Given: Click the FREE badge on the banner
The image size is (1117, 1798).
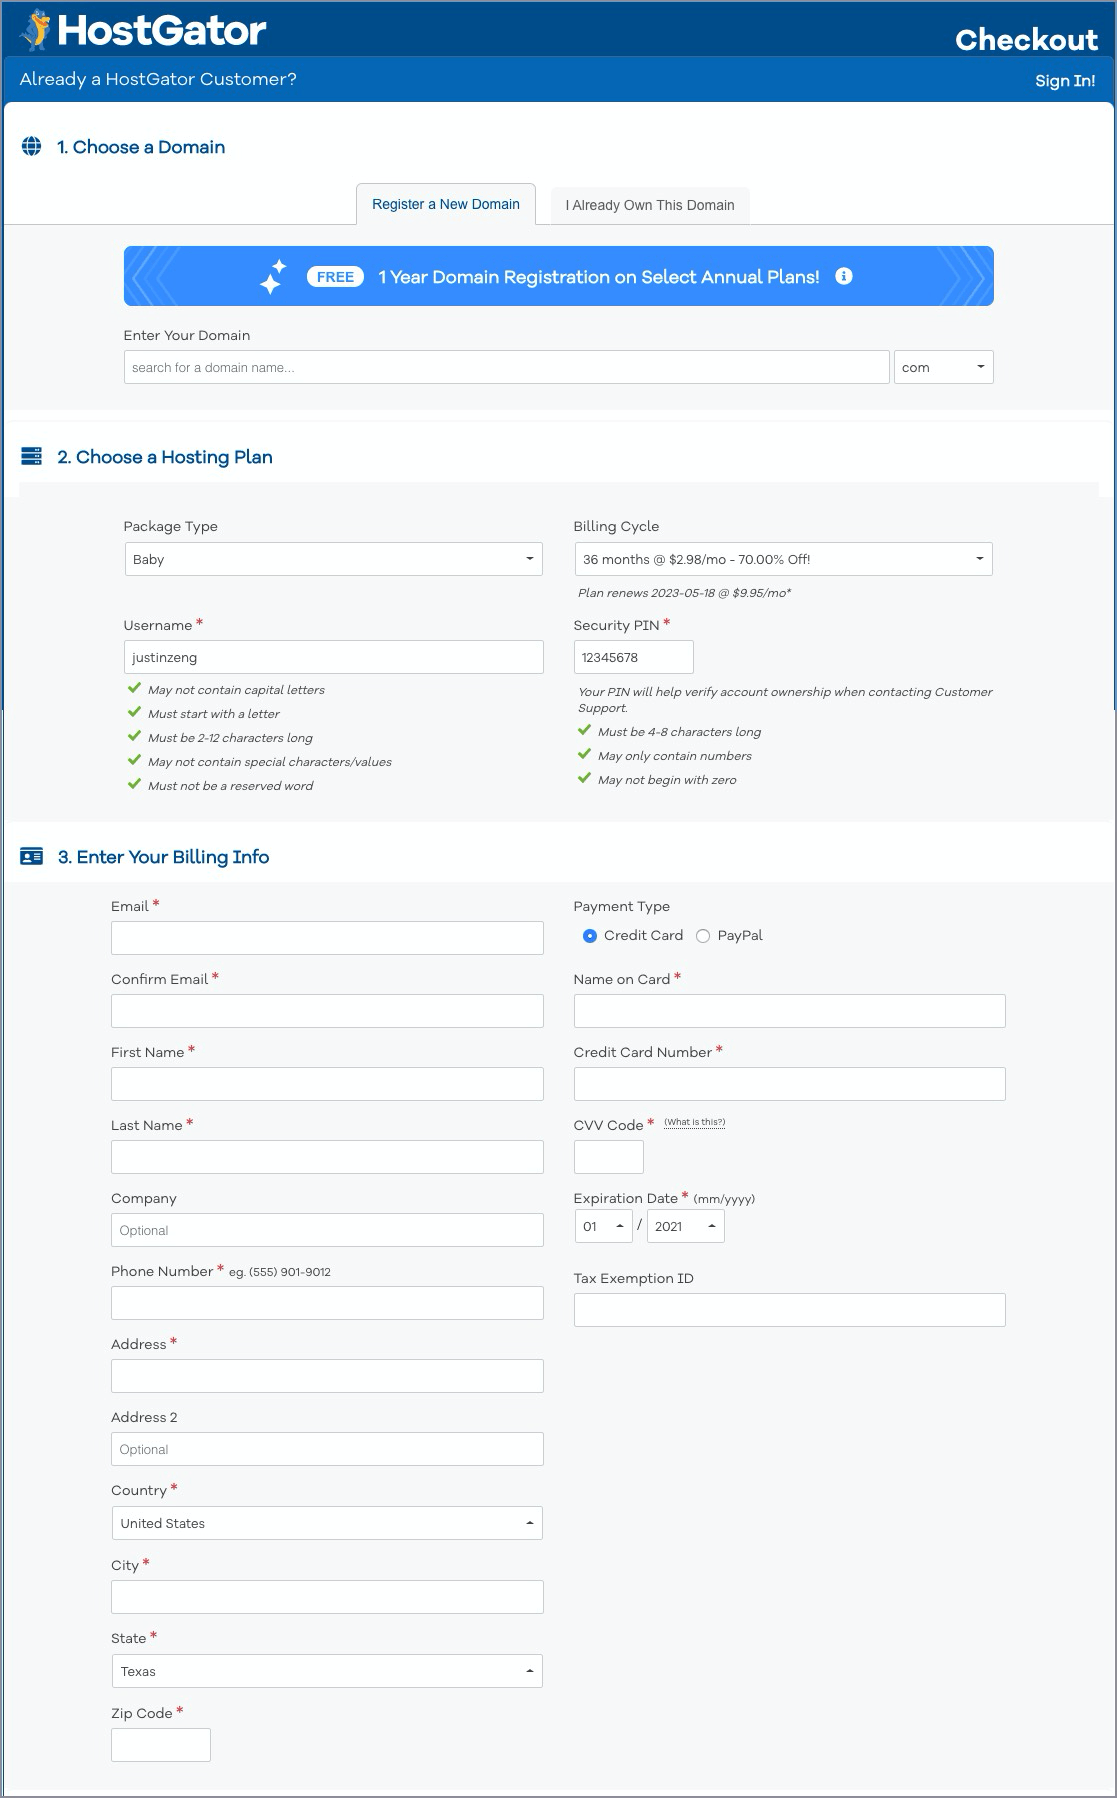Looking at the screenshot, I should point(335,277).
